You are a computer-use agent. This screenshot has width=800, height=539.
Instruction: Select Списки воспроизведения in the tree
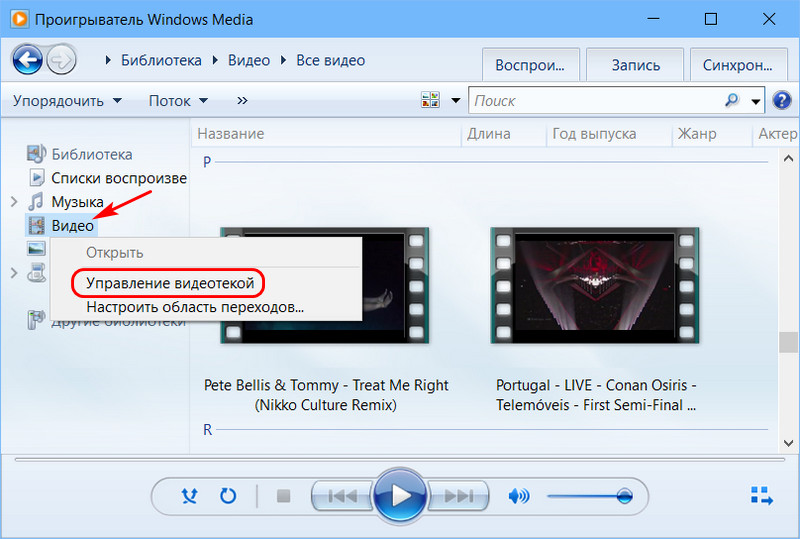(119, 178)
